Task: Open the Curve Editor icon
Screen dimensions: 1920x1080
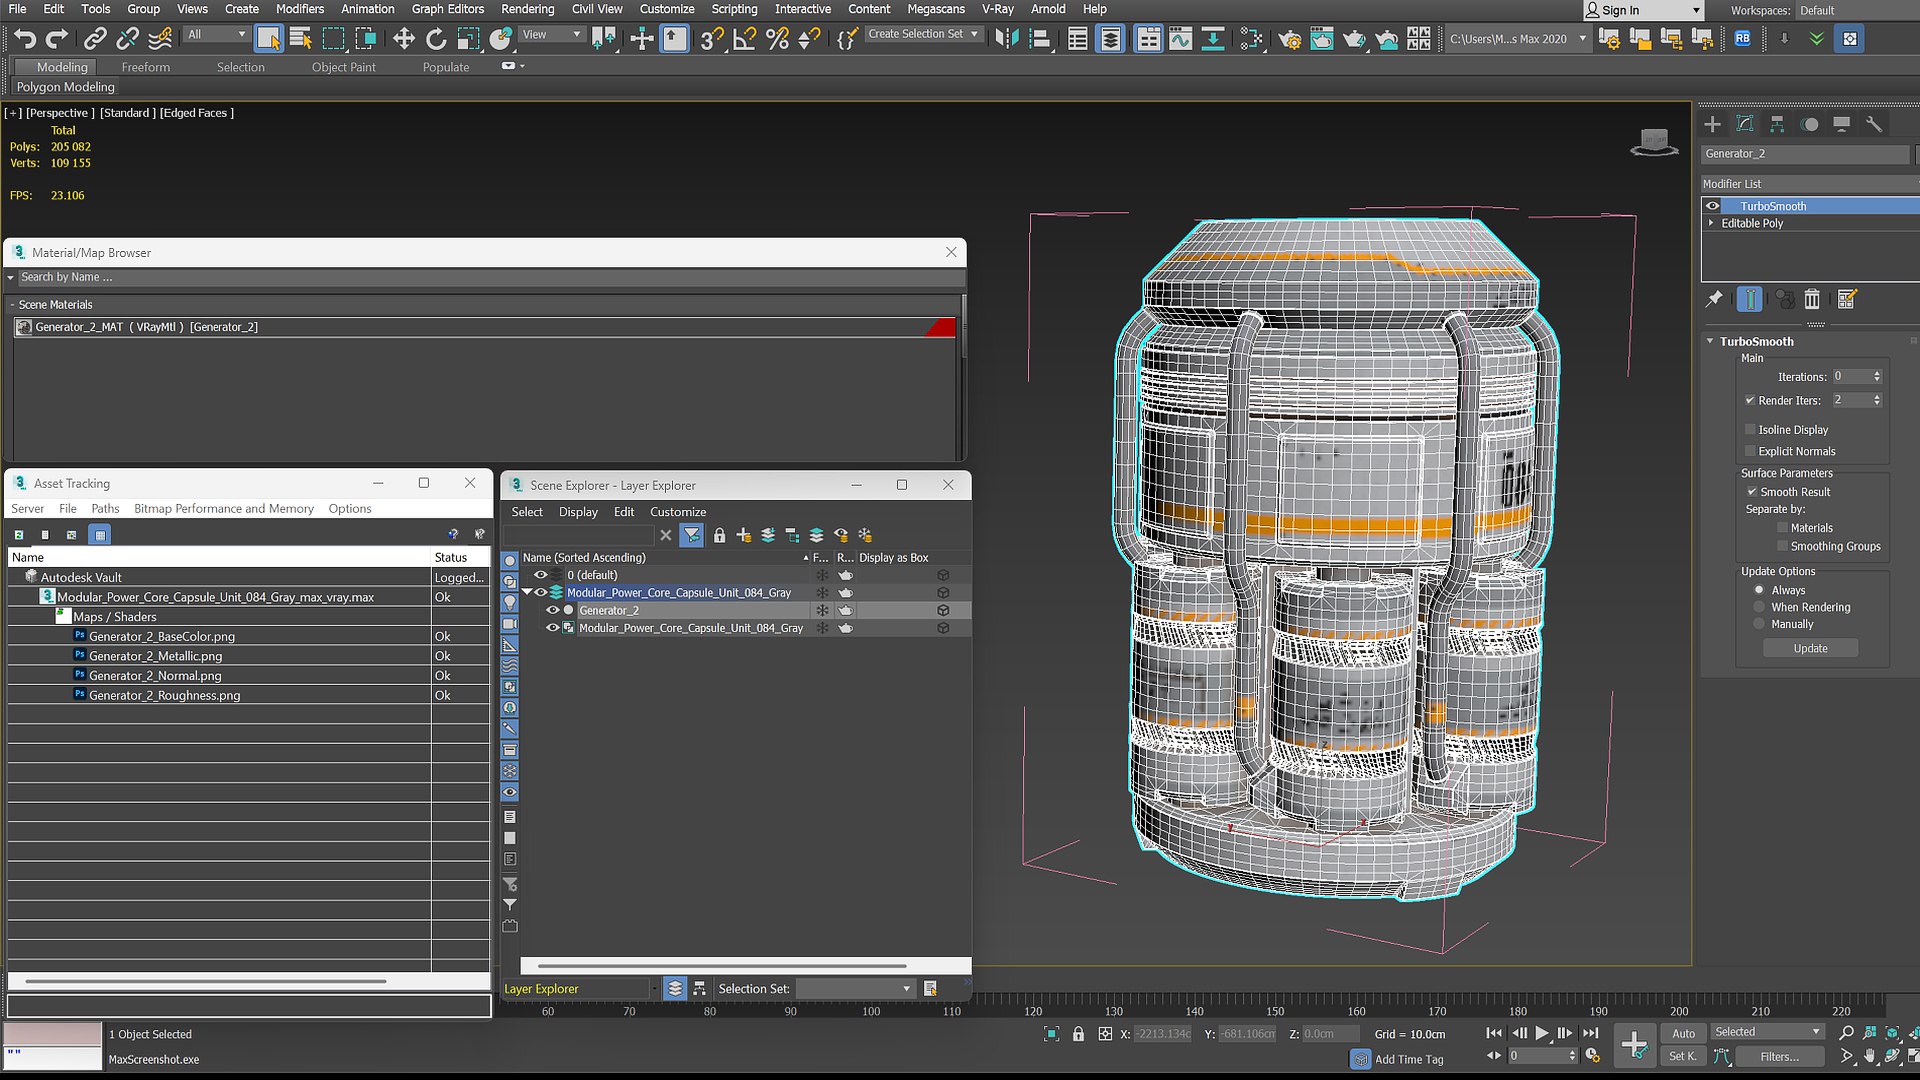Action: click(x=1180, y=38)
